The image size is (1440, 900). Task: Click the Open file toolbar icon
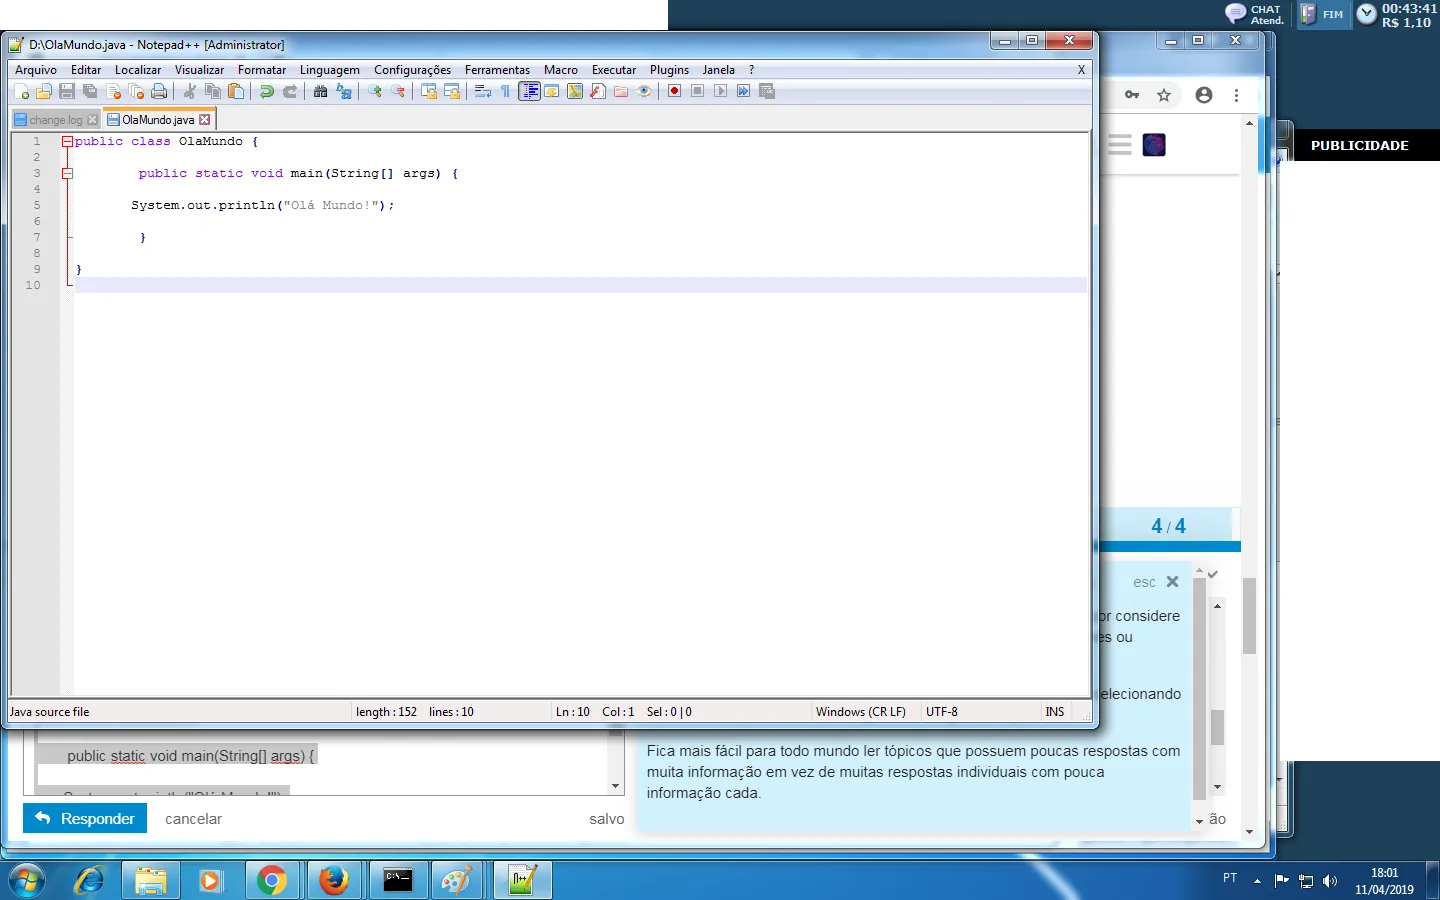pos(44,91)
